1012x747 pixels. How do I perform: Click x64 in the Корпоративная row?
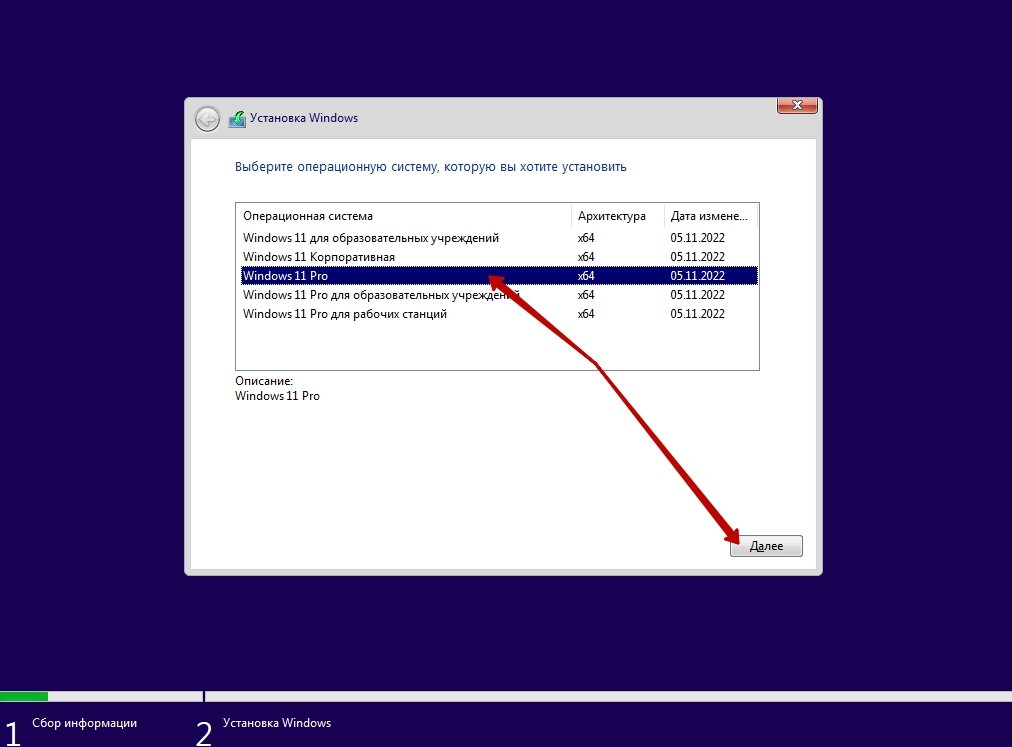coord(586,257)
